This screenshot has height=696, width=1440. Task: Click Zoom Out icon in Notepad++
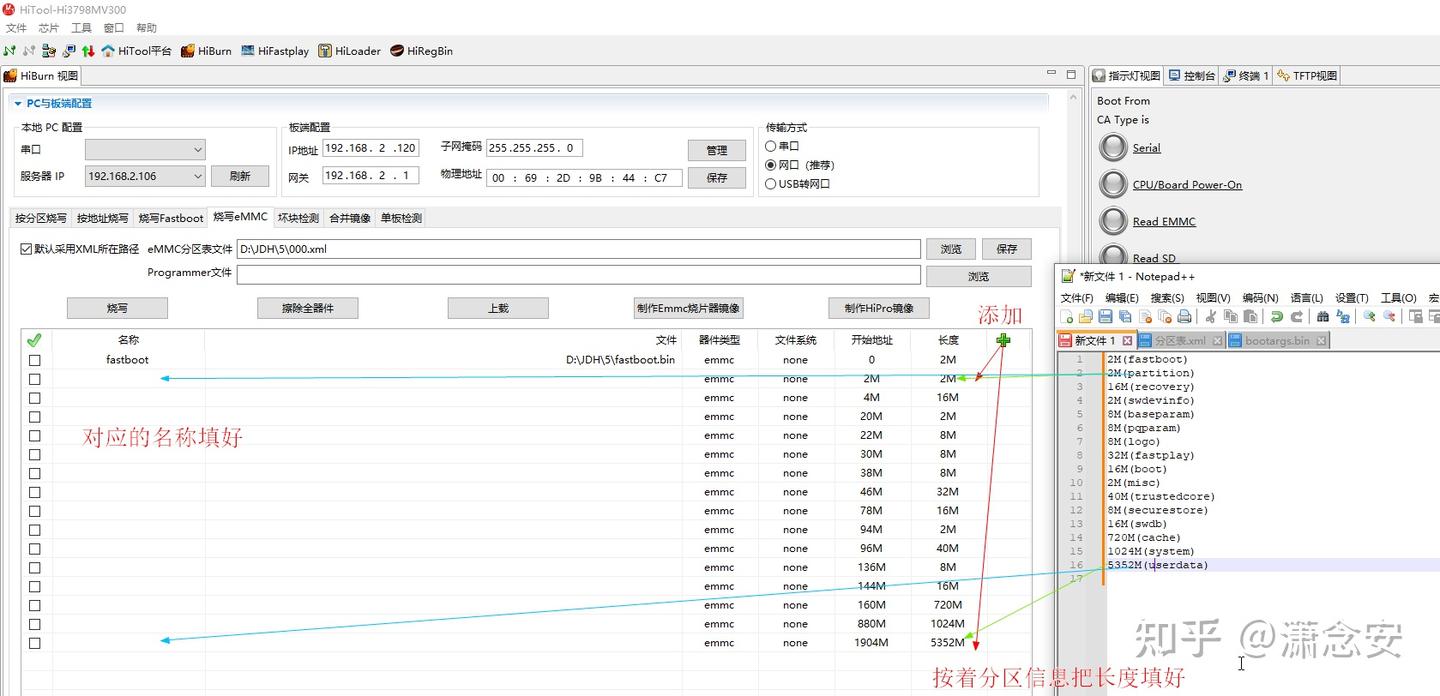point(1389,316)
